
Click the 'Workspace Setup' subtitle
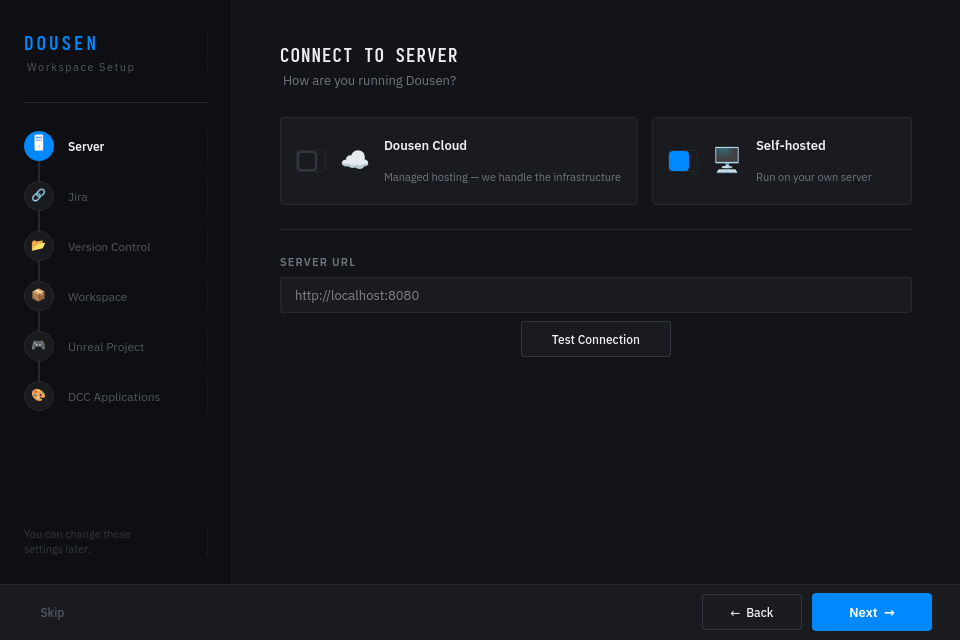coord(80,67)
